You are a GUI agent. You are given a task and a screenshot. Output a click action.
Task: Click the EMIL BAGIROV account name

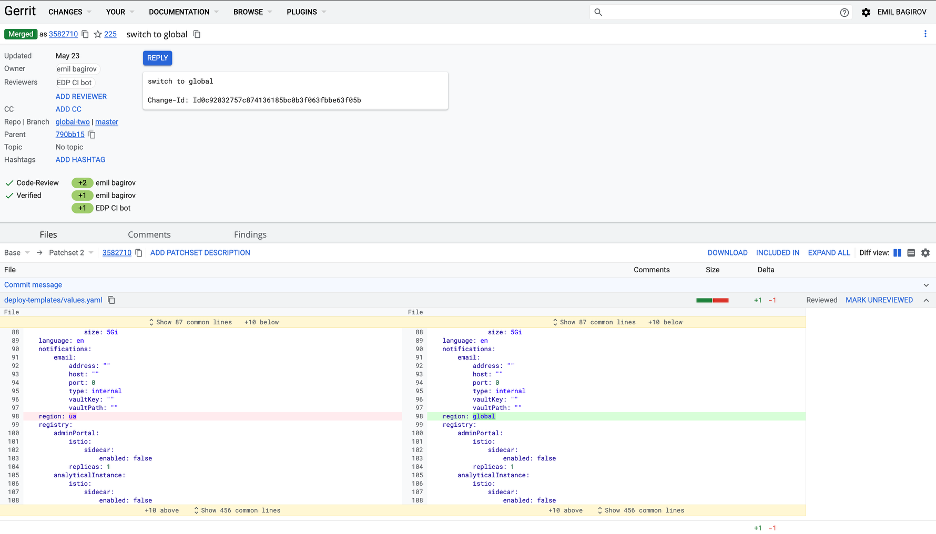(901, 12)
